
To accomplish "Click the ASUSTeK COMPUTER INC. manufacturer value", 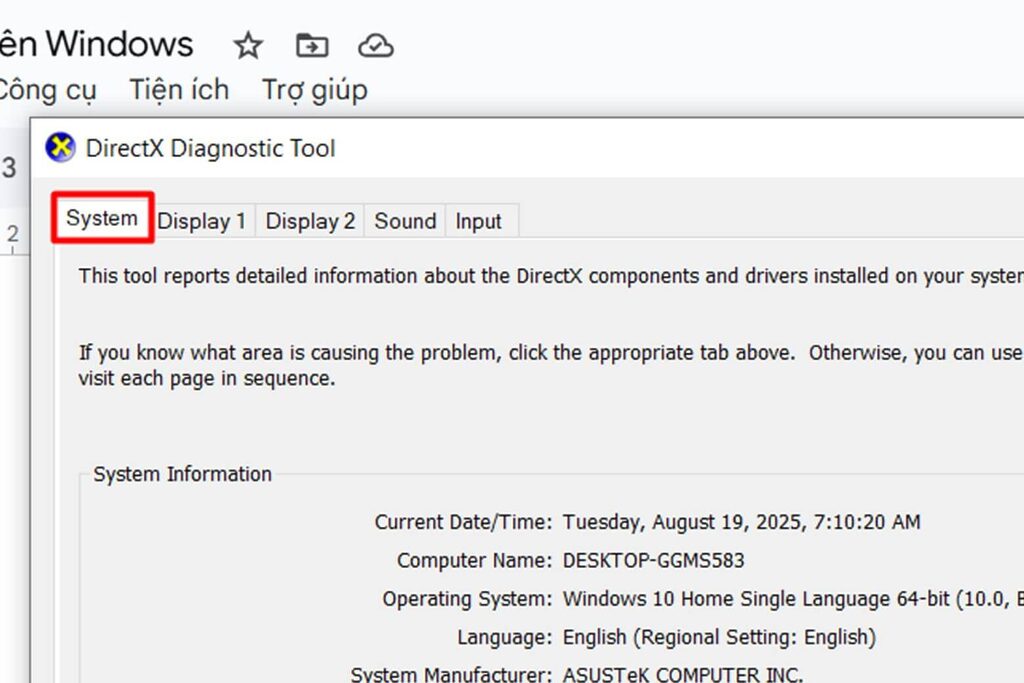I will [x=683, y=674].
